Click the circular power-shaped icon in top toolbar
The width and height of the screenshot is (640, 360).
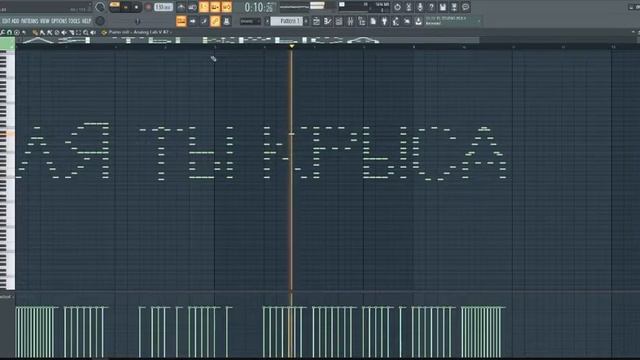(397, 7)
